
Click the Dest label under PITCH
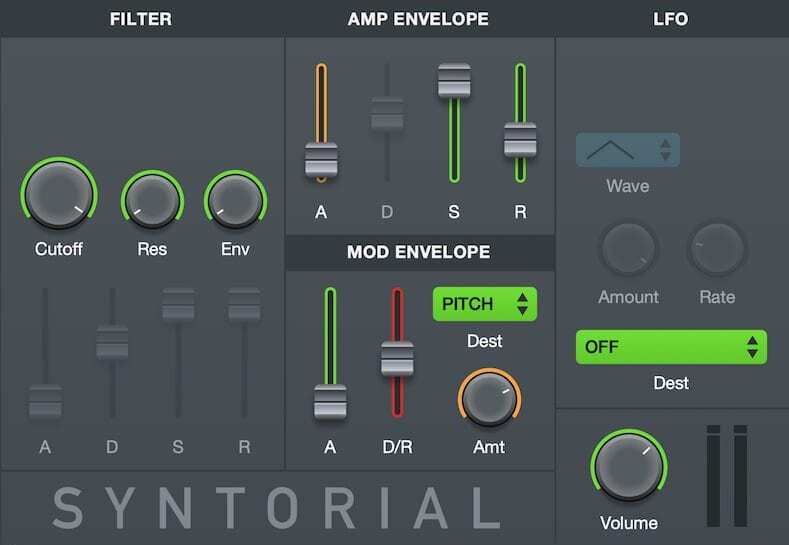click(x=485, y=341)
